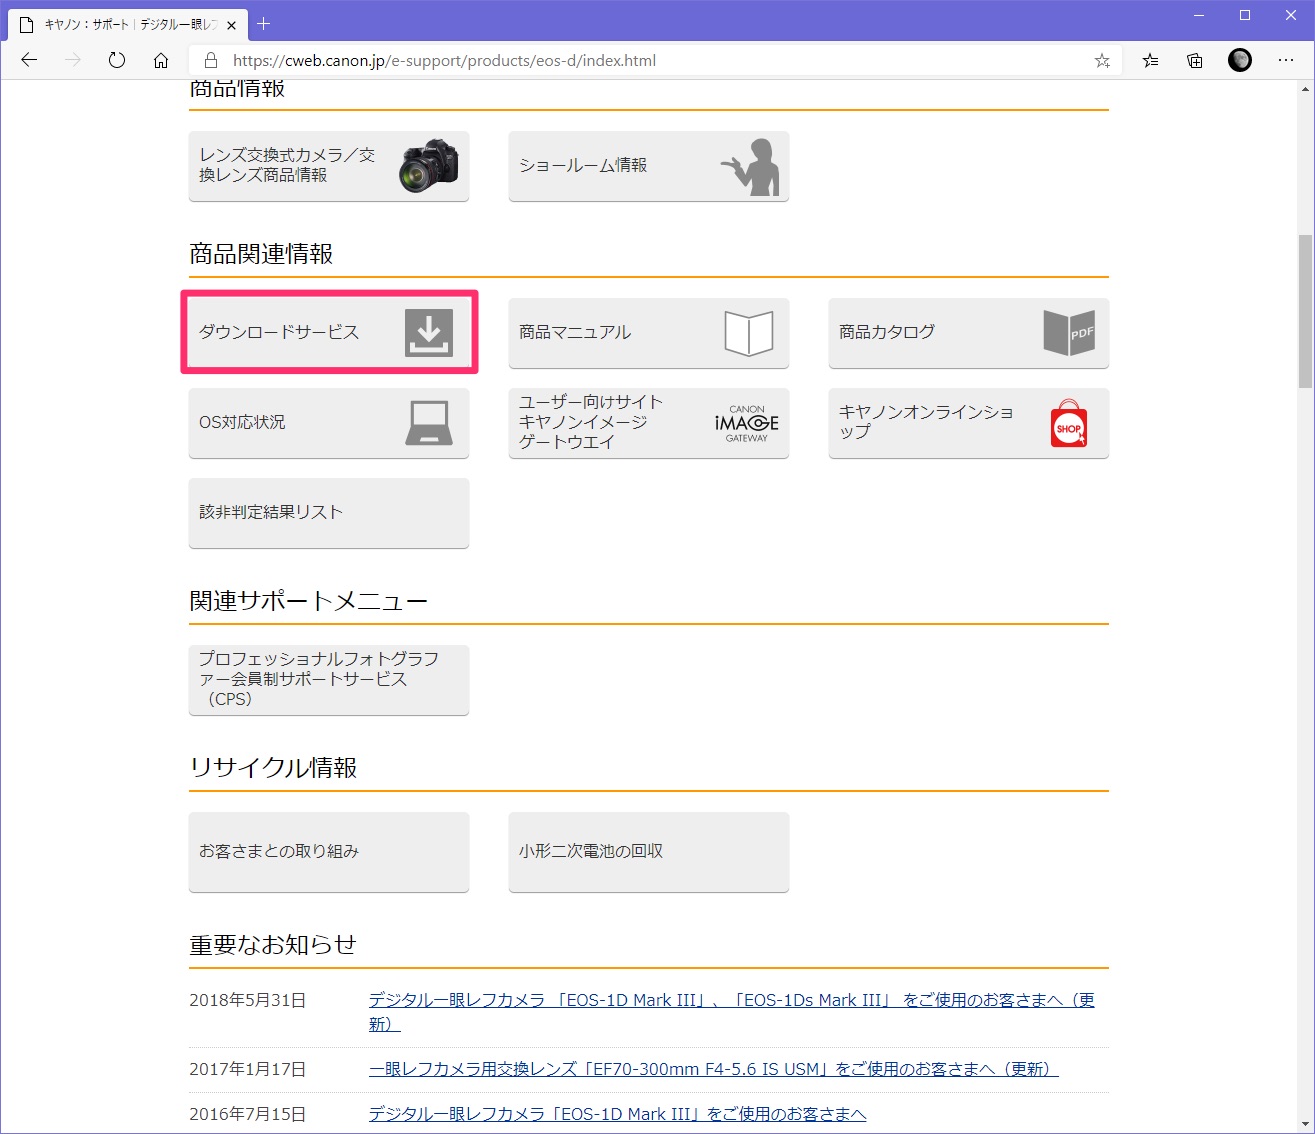This screenshot has height=1134, width=1315.
Task: Click the open book manual icon
Action: pyautogui.click(x=749, y=333)
